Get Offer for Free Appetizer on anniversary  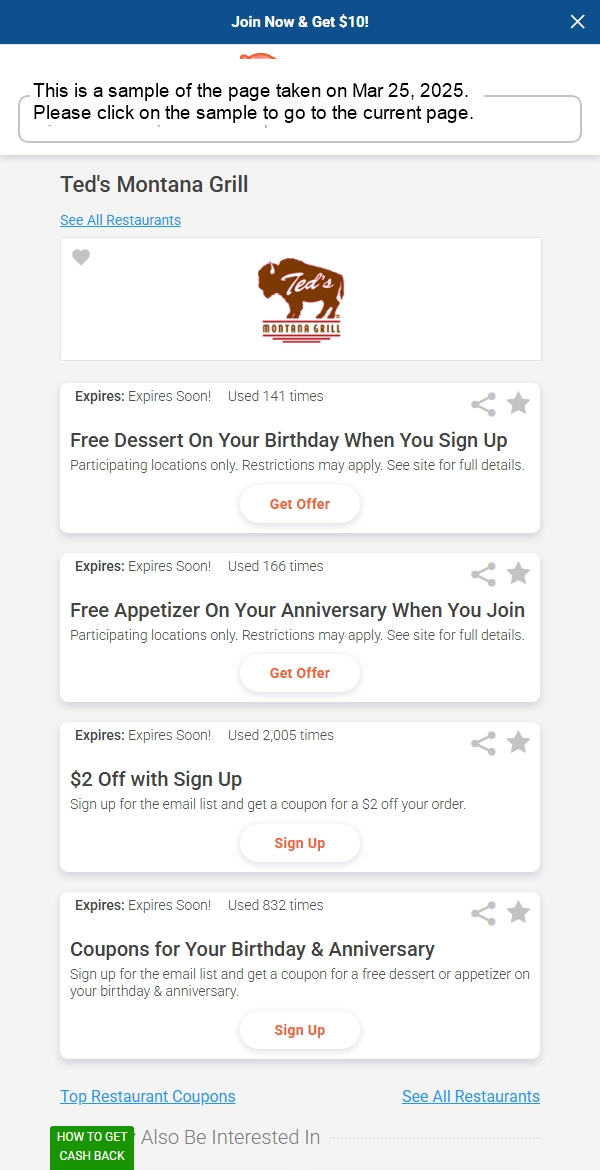(300, 673)
